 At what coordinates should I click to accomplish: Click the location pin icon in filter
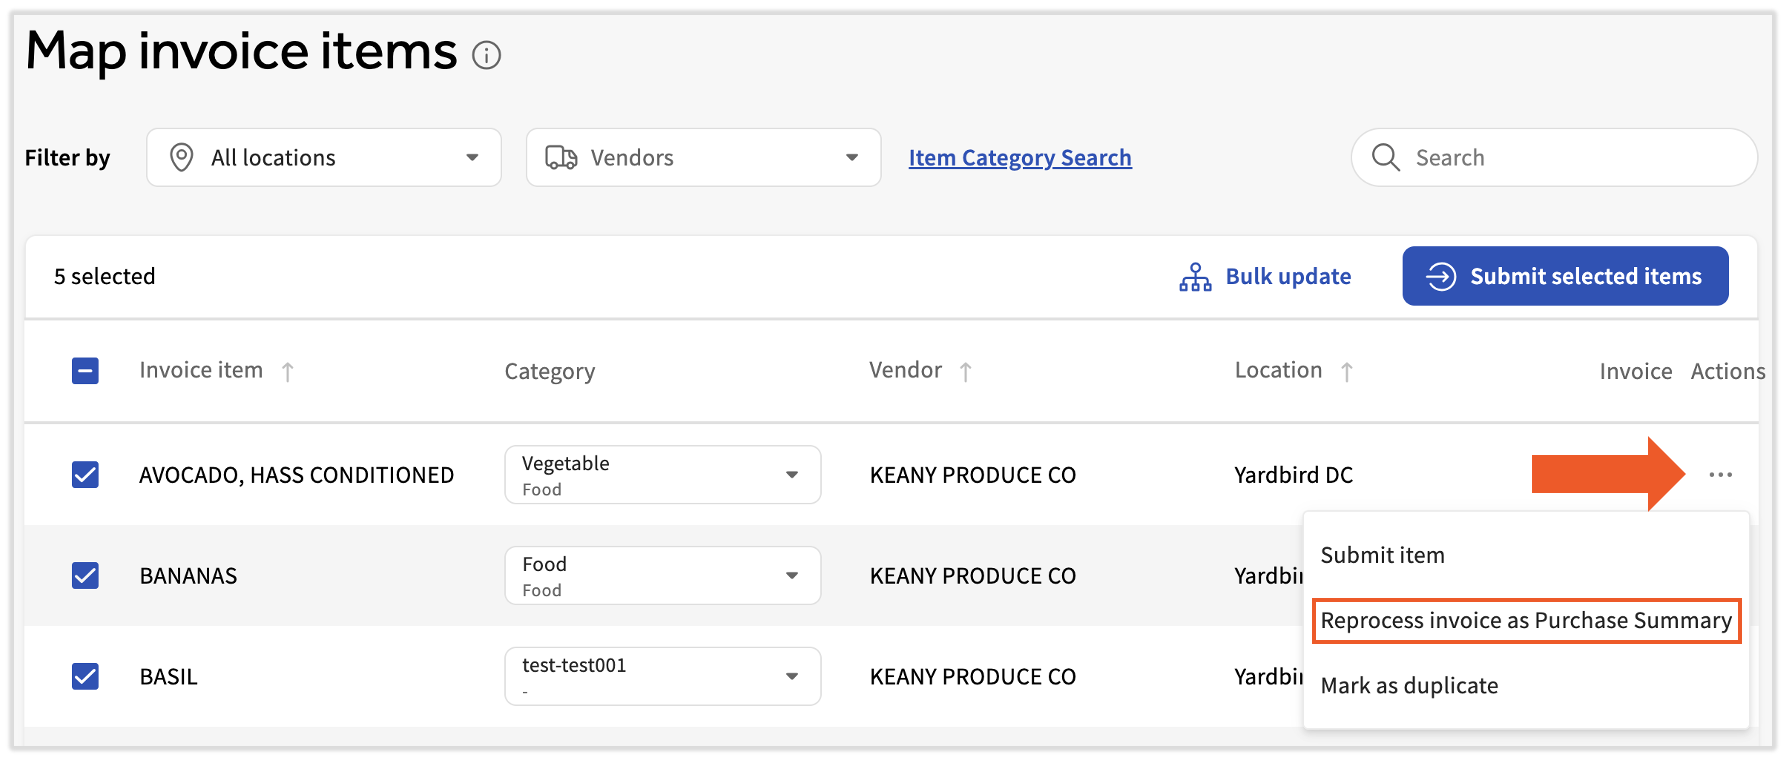(x=182, y=158)
